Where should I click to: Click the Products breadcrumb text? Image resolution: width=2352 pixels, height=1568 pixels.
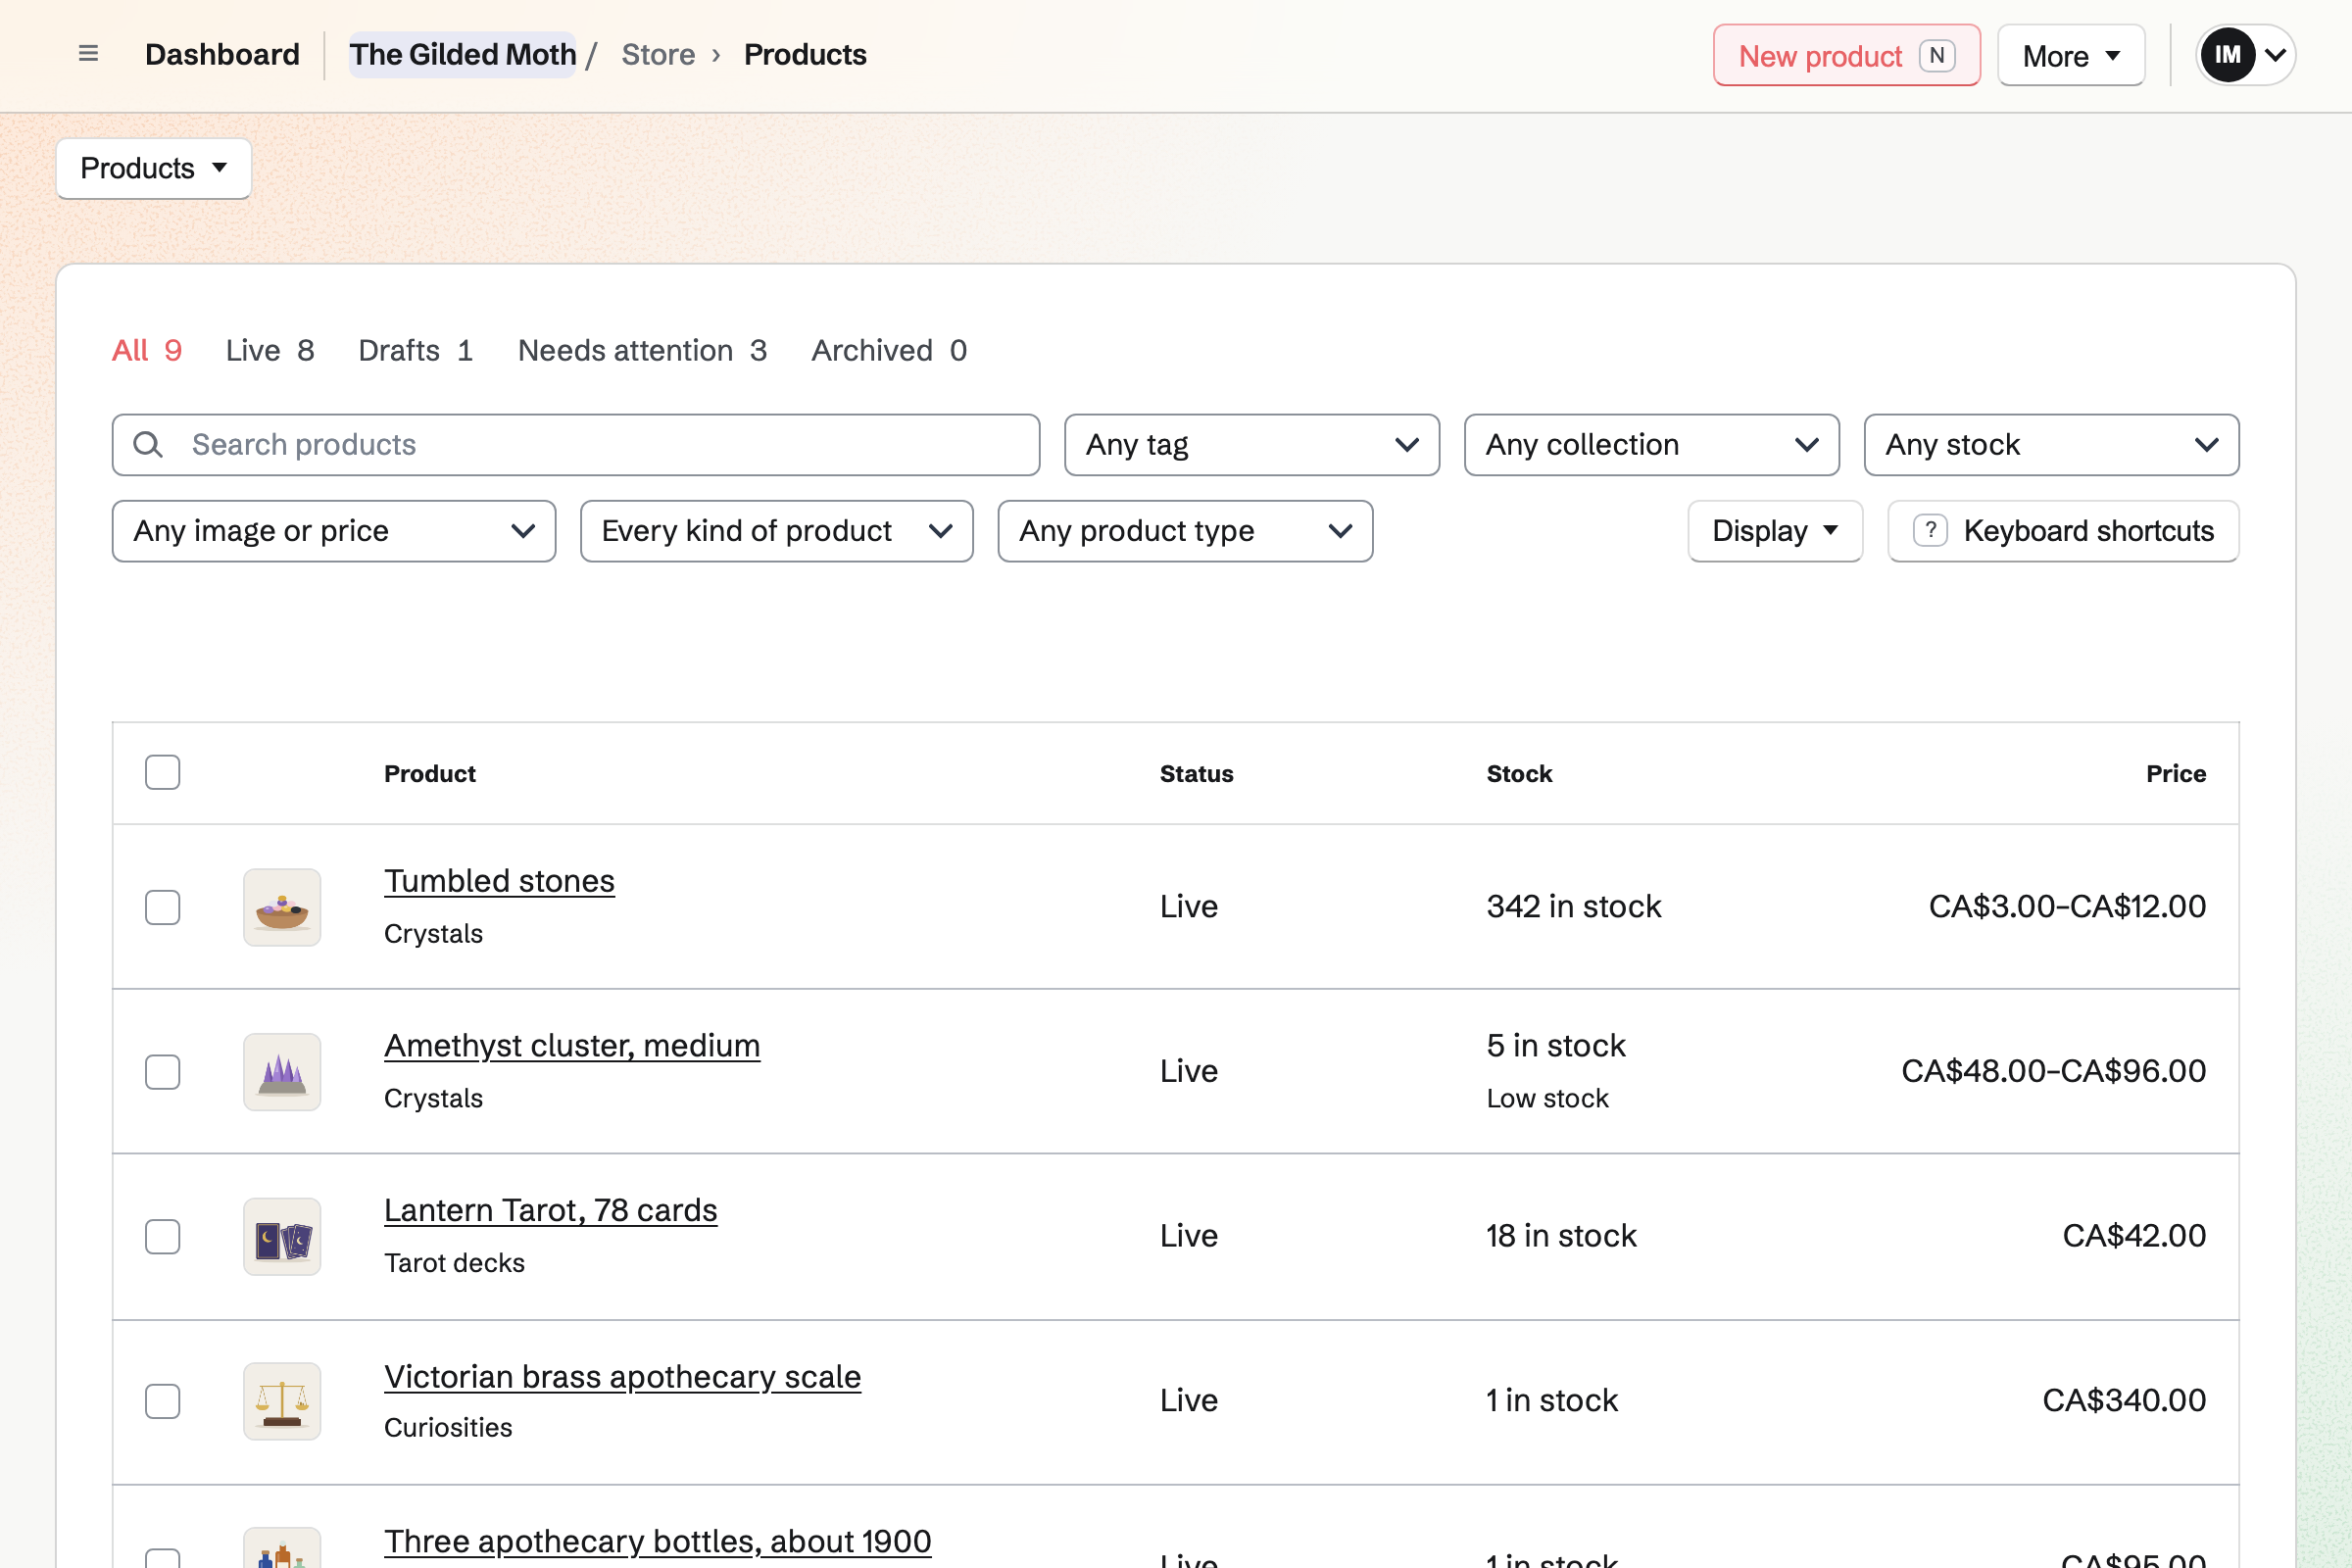pyautogui.click(x=805, y=54)
